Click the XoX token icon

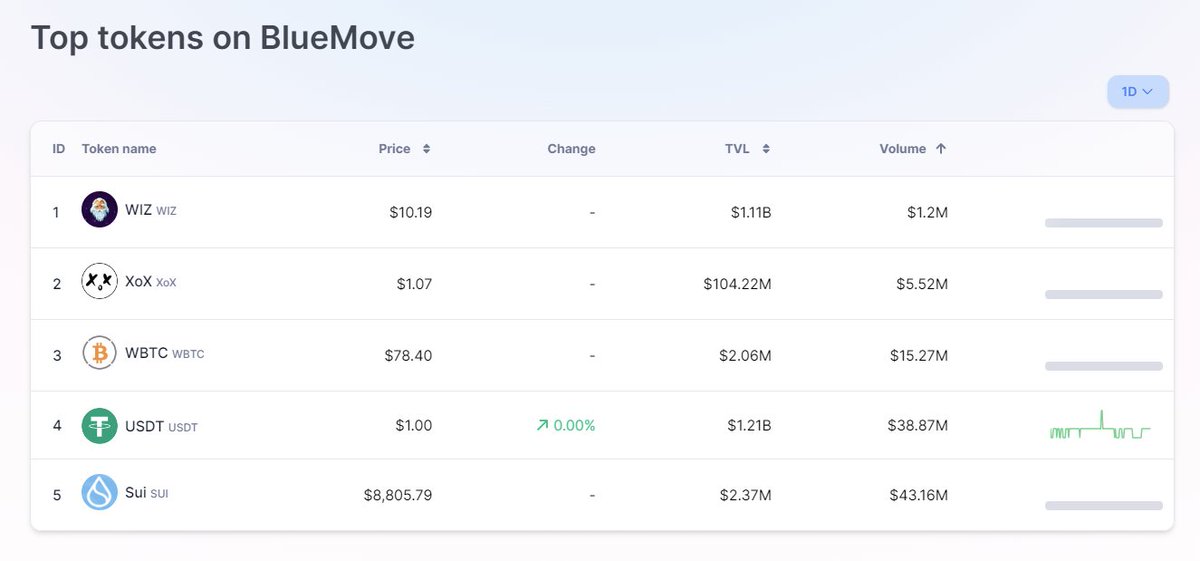click(x=99, y=282)
